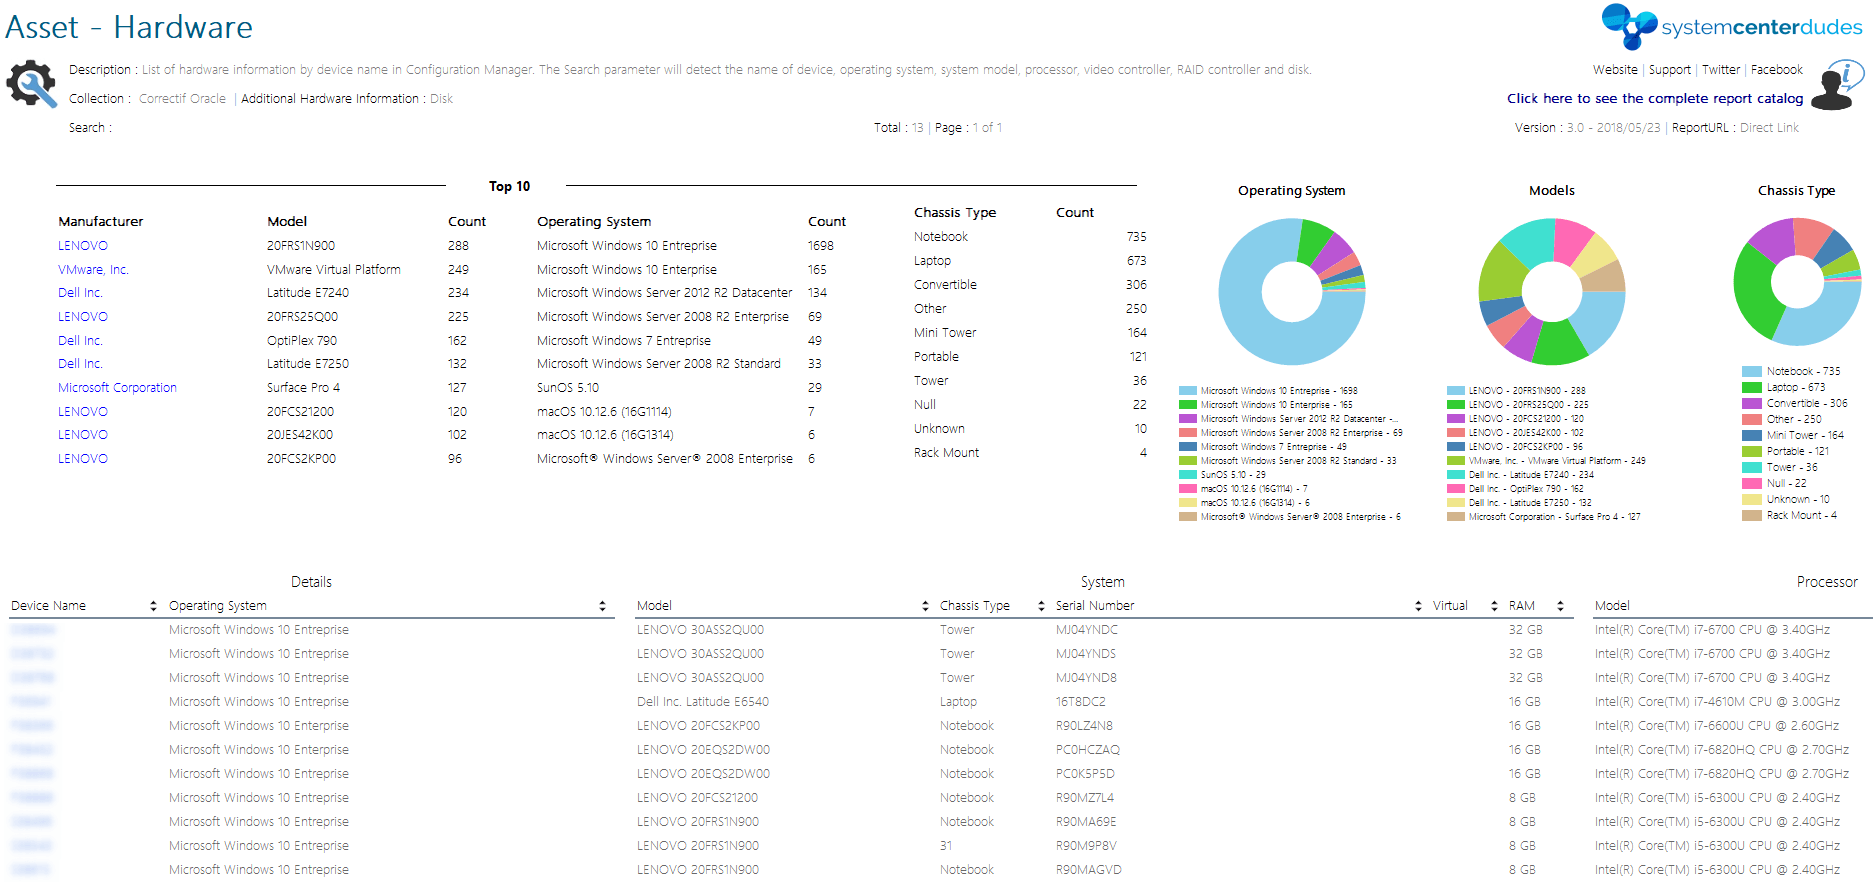Sort by Chassis Type column arrows
1873x882 pixels.
tap(1041, 606)
